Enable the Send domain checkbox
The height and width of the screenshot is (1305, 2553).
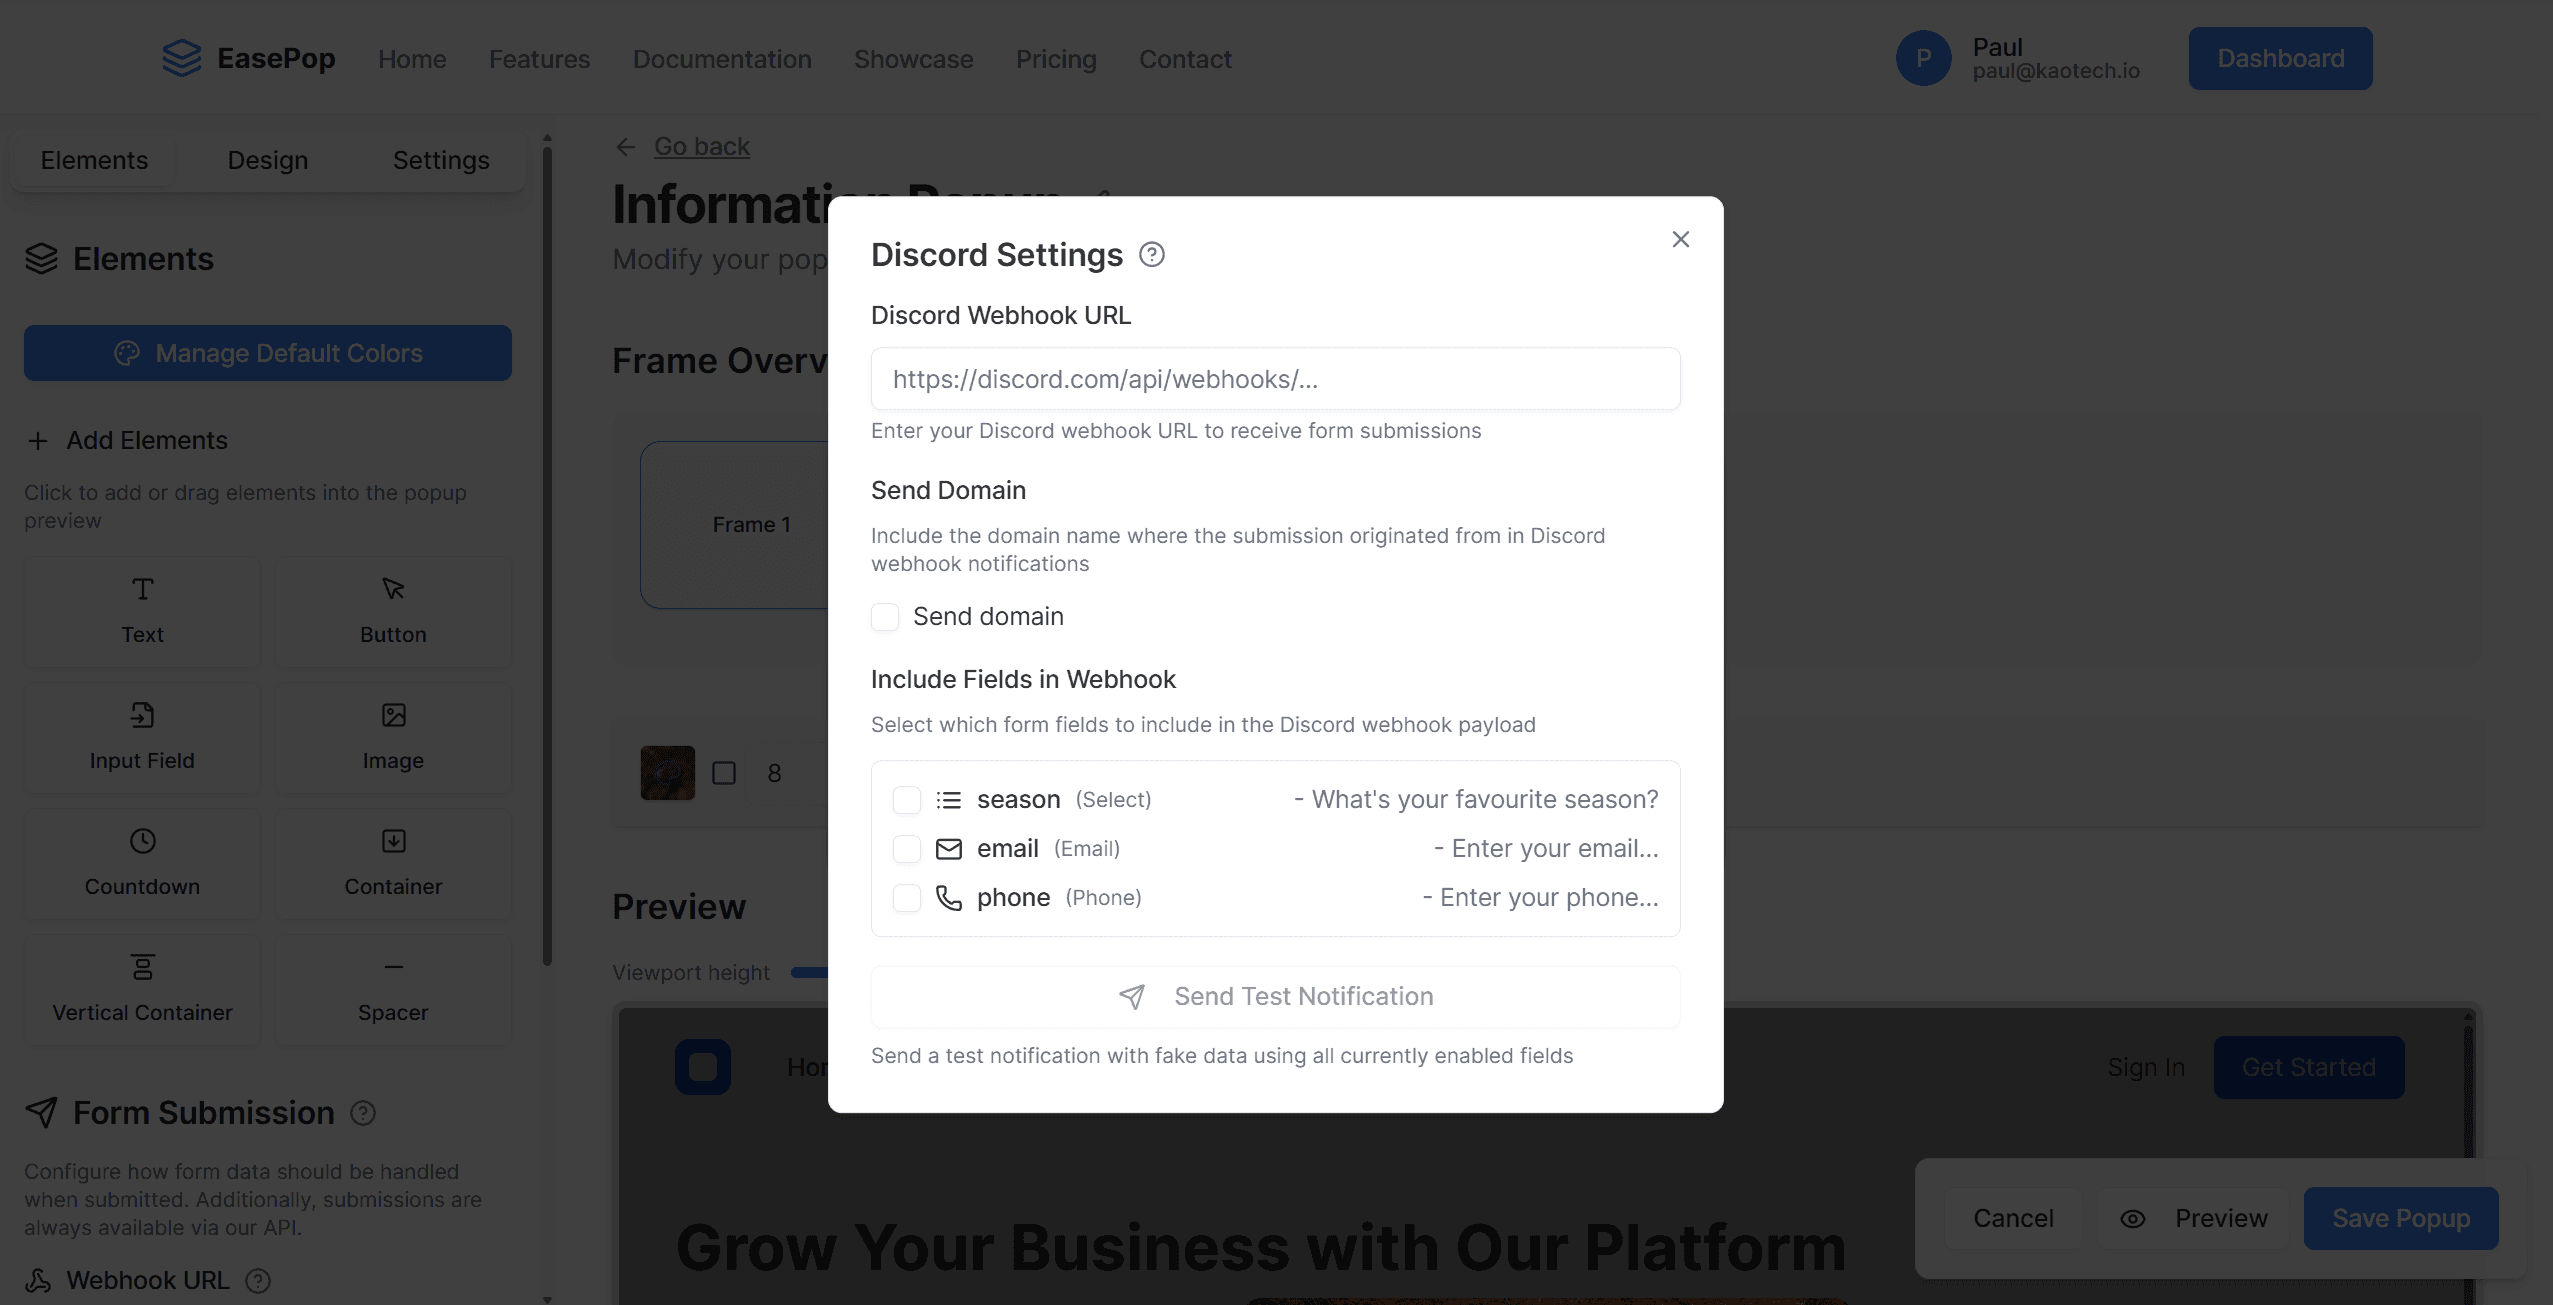pos(885,617)
